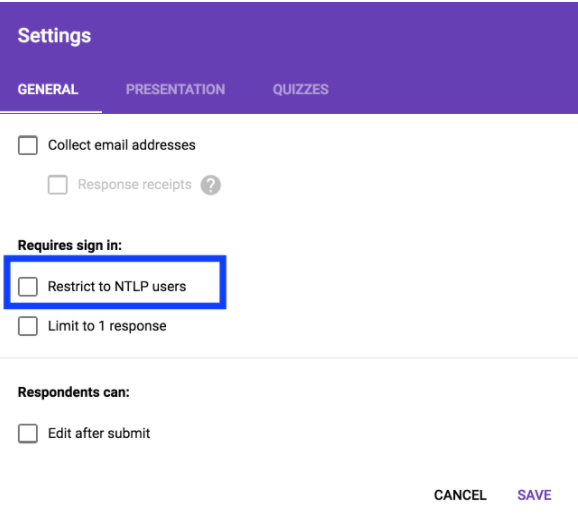
Task: Click the Settings dialog title
Action: click(x=54, y=36)
